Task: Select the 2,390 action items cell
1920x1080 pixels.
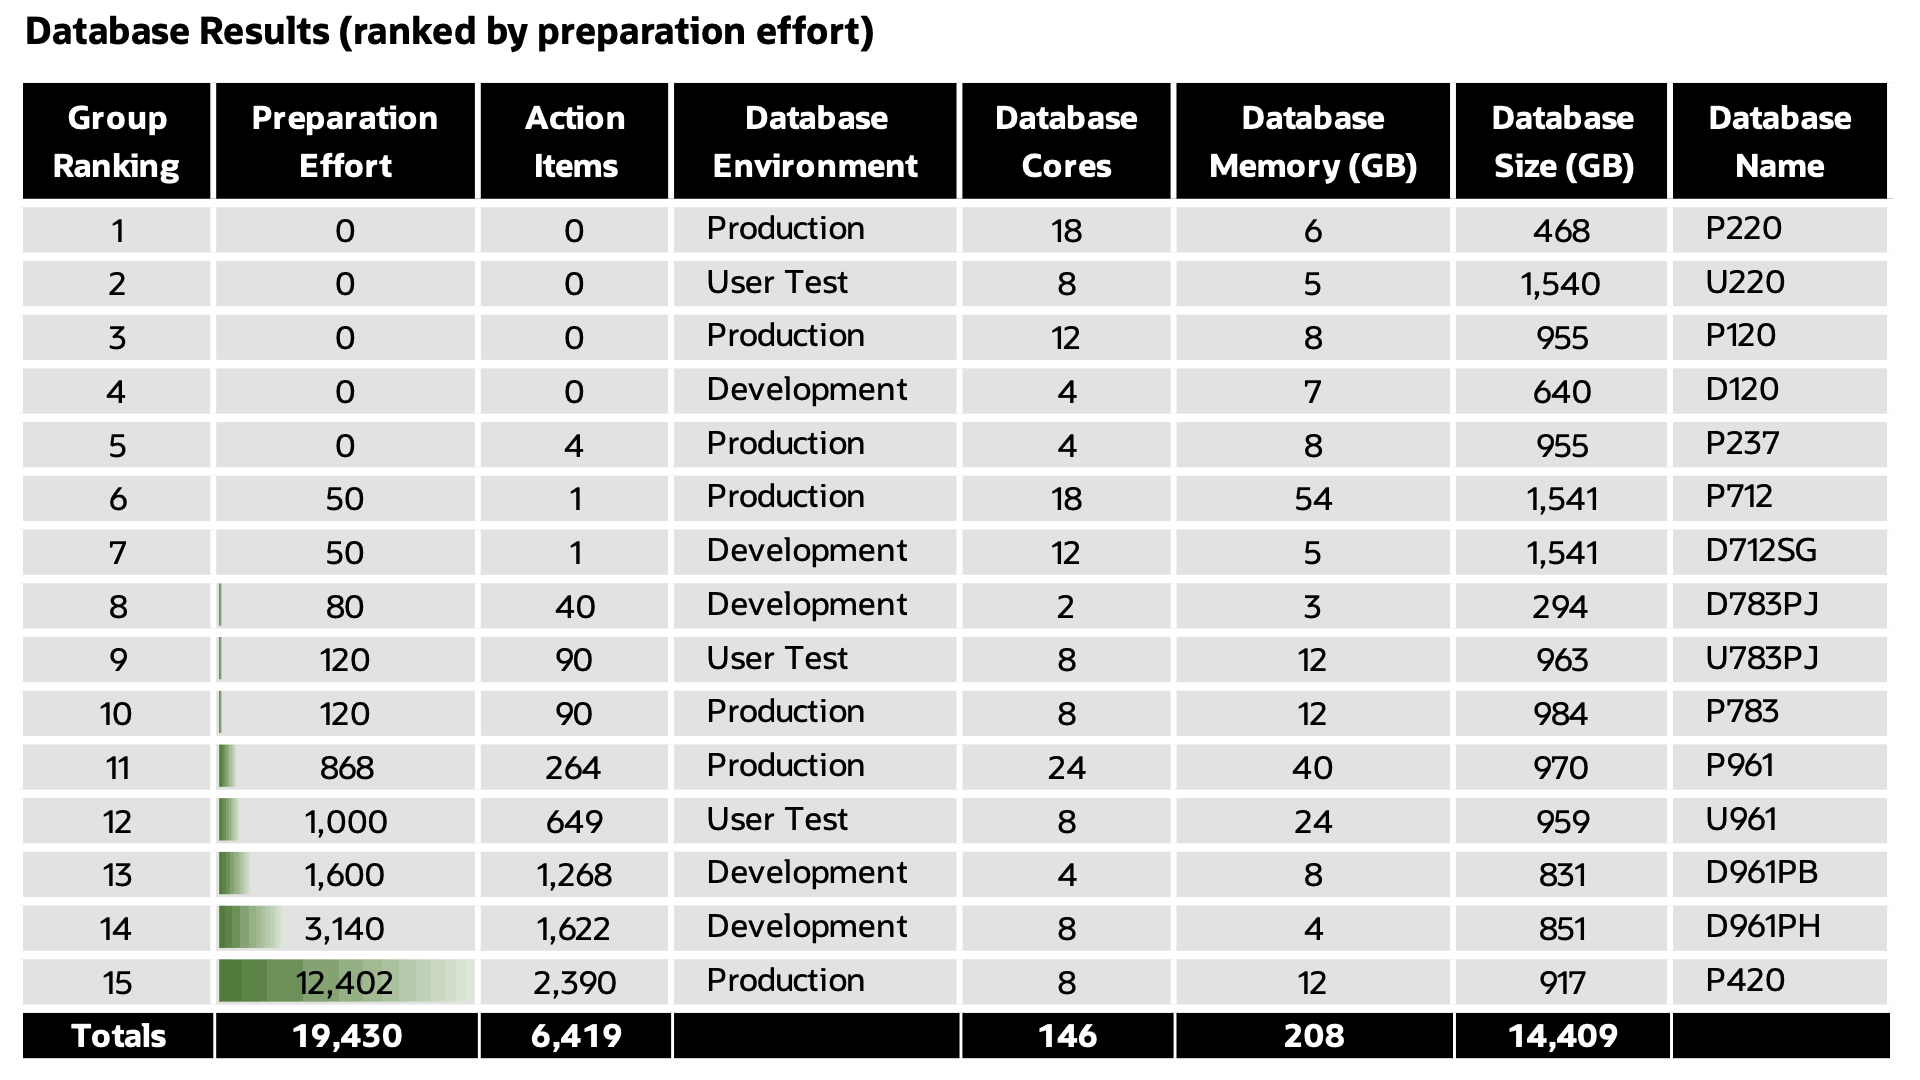Action: [x=574, y=982]
